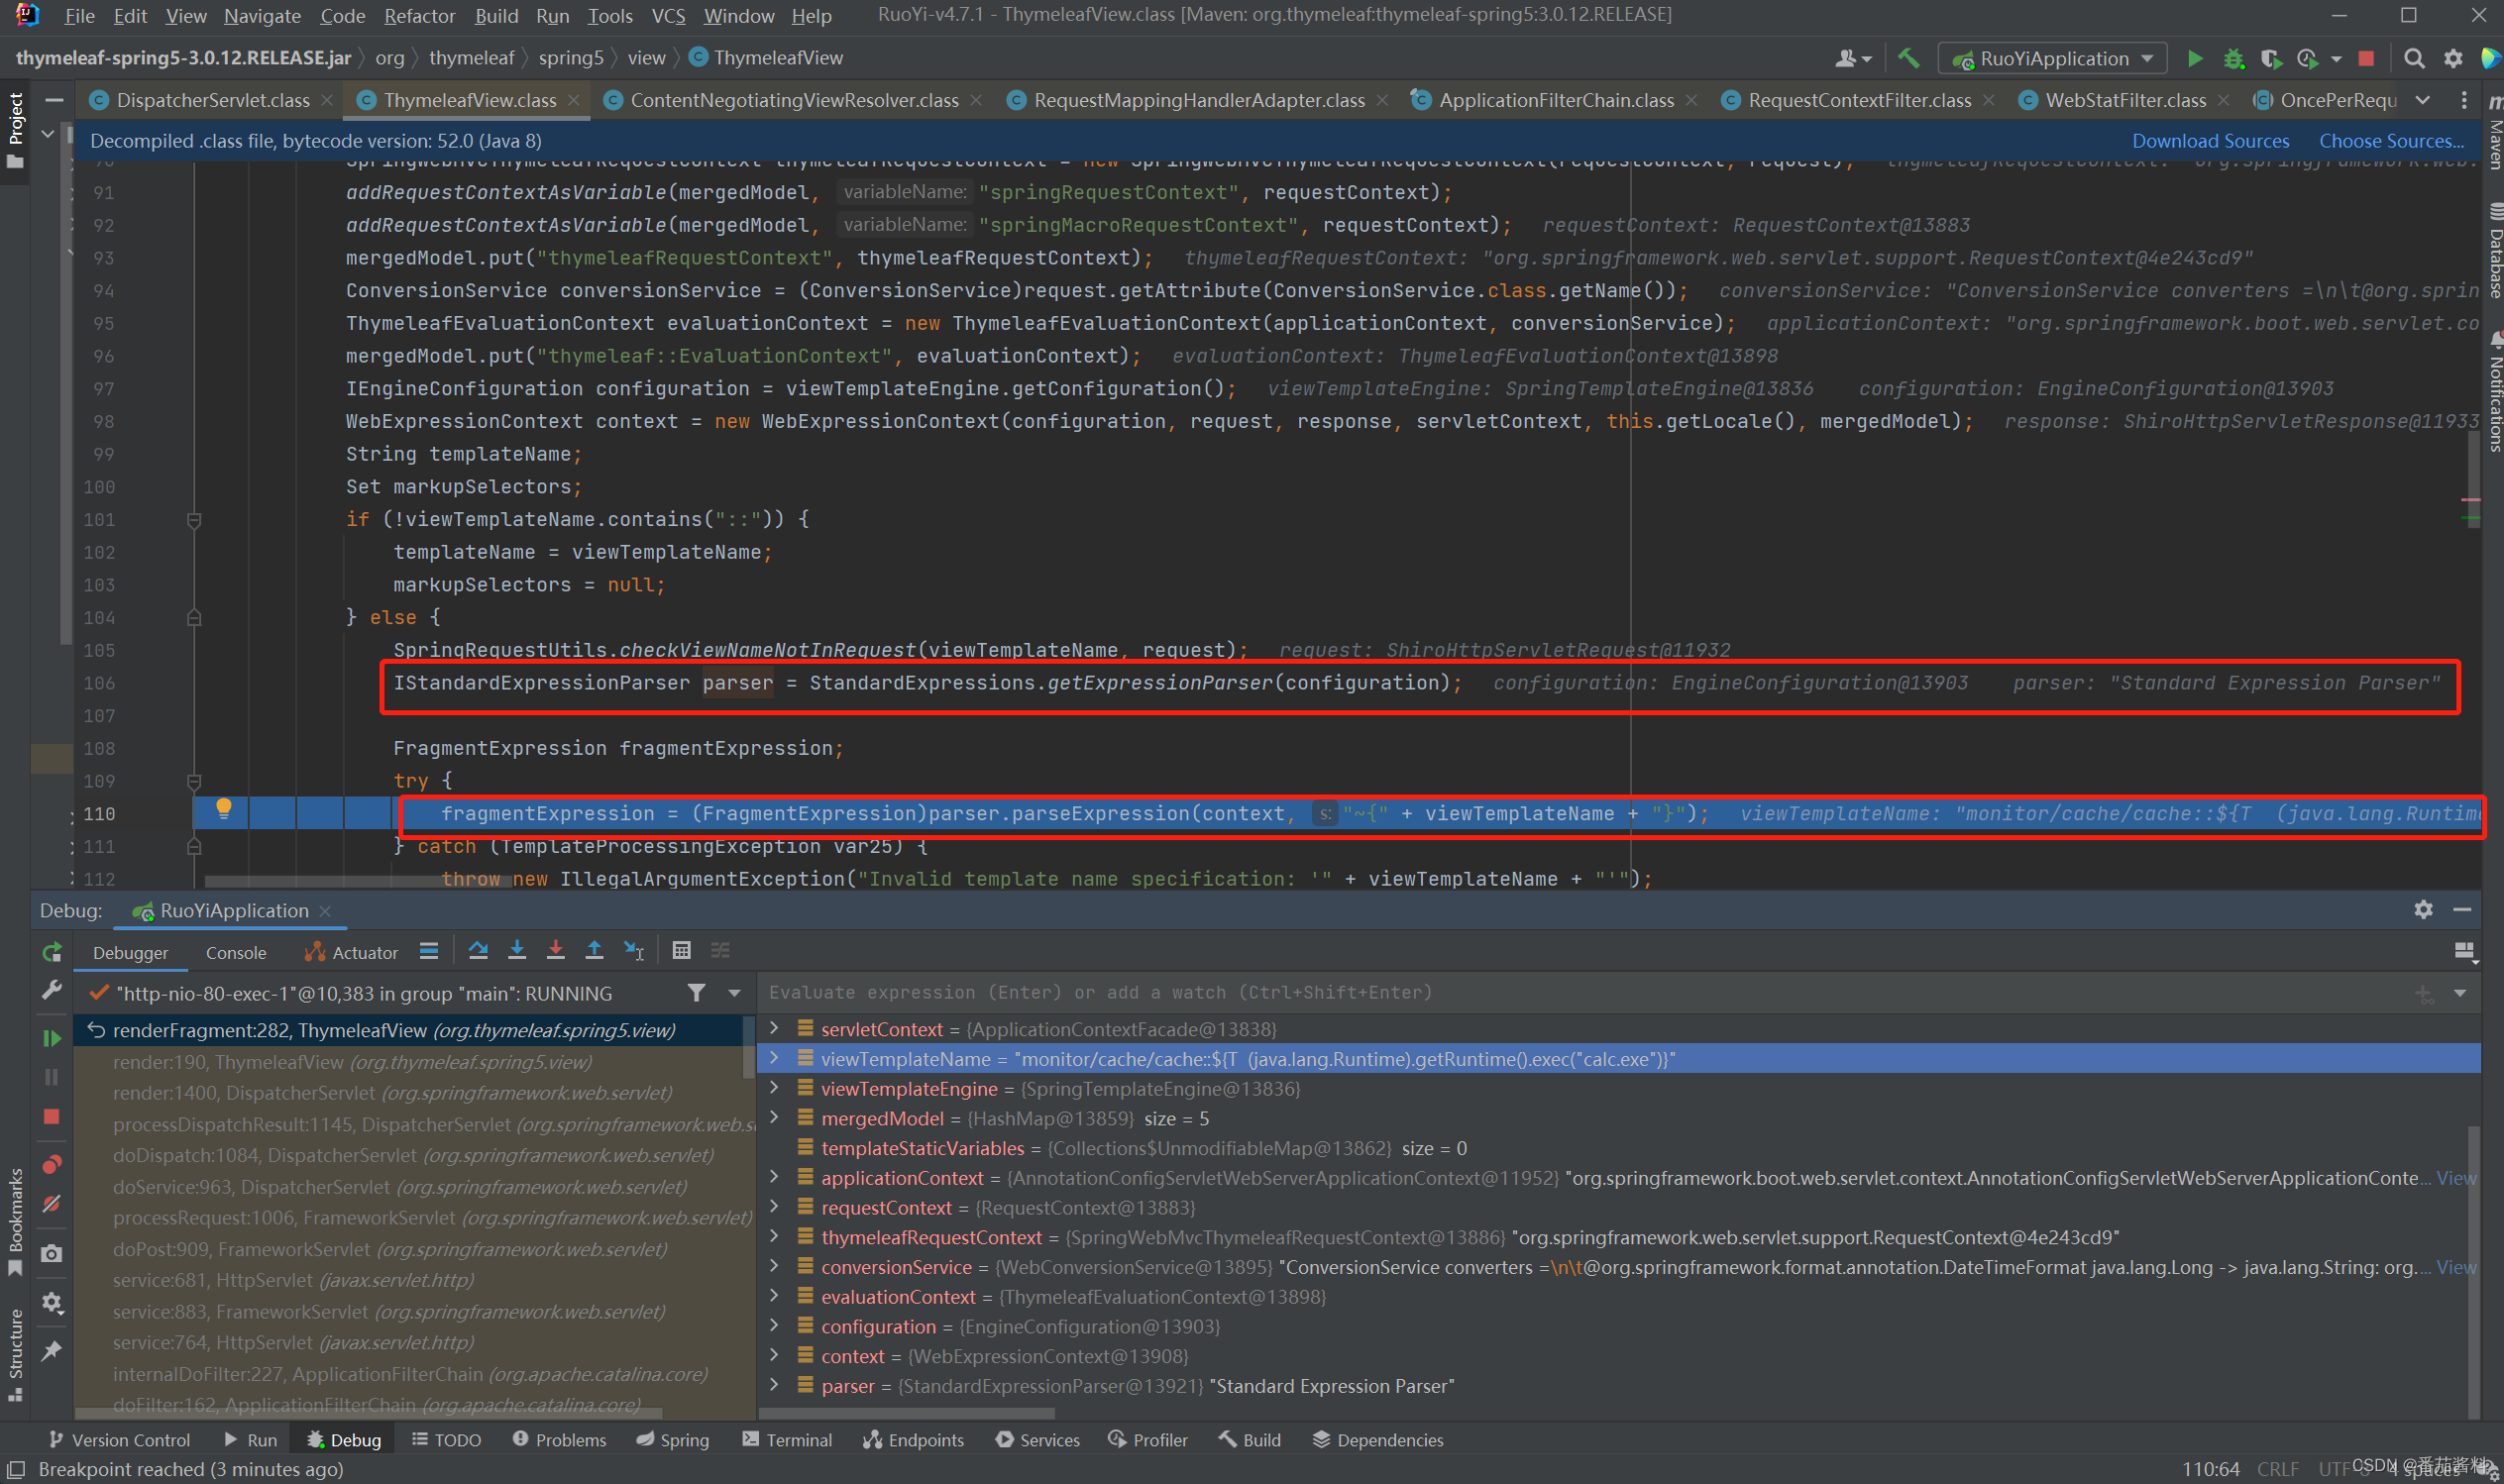Open the Terminal tool window button

pyautogui.click(x=787, y=1440)
